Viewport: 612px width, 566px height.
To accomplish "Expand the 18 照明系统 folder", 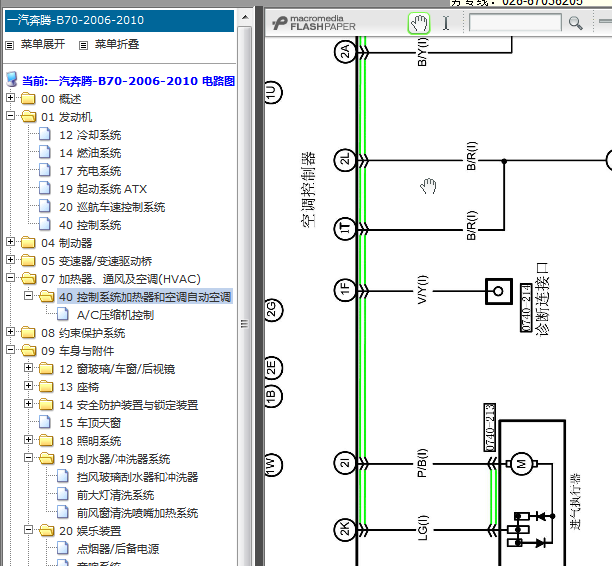I will tap(28, 440).
